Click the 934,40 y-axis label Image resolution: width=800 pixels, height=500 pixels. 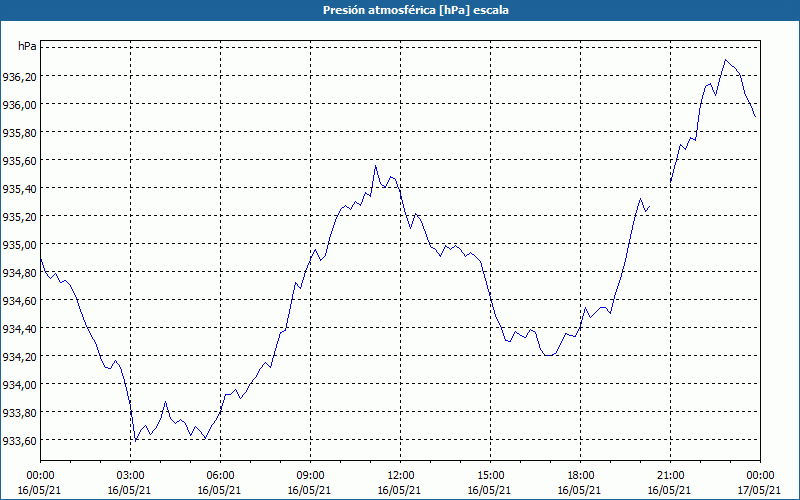[x=19, y=329]
